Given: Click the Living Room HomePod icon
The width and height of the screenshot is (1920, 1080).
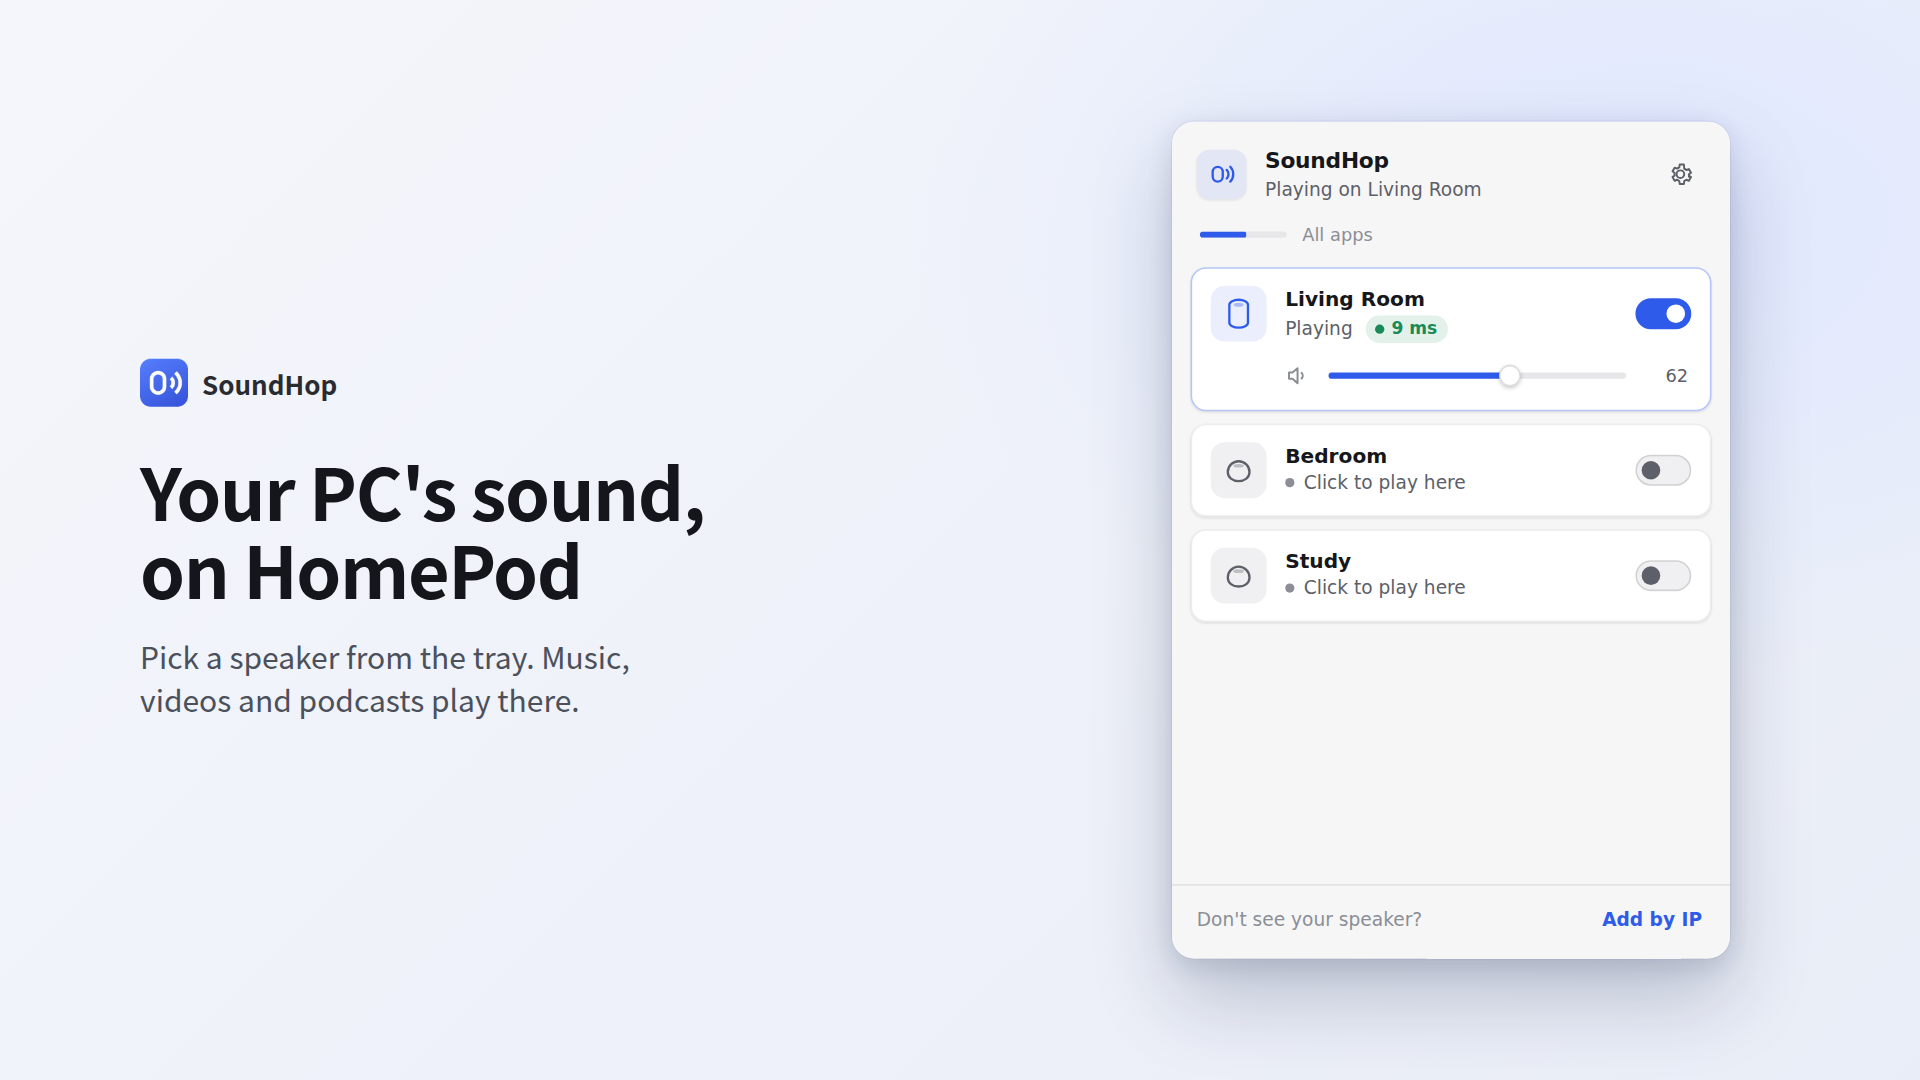Looking at the screenshot, I should coord(1238,314).
